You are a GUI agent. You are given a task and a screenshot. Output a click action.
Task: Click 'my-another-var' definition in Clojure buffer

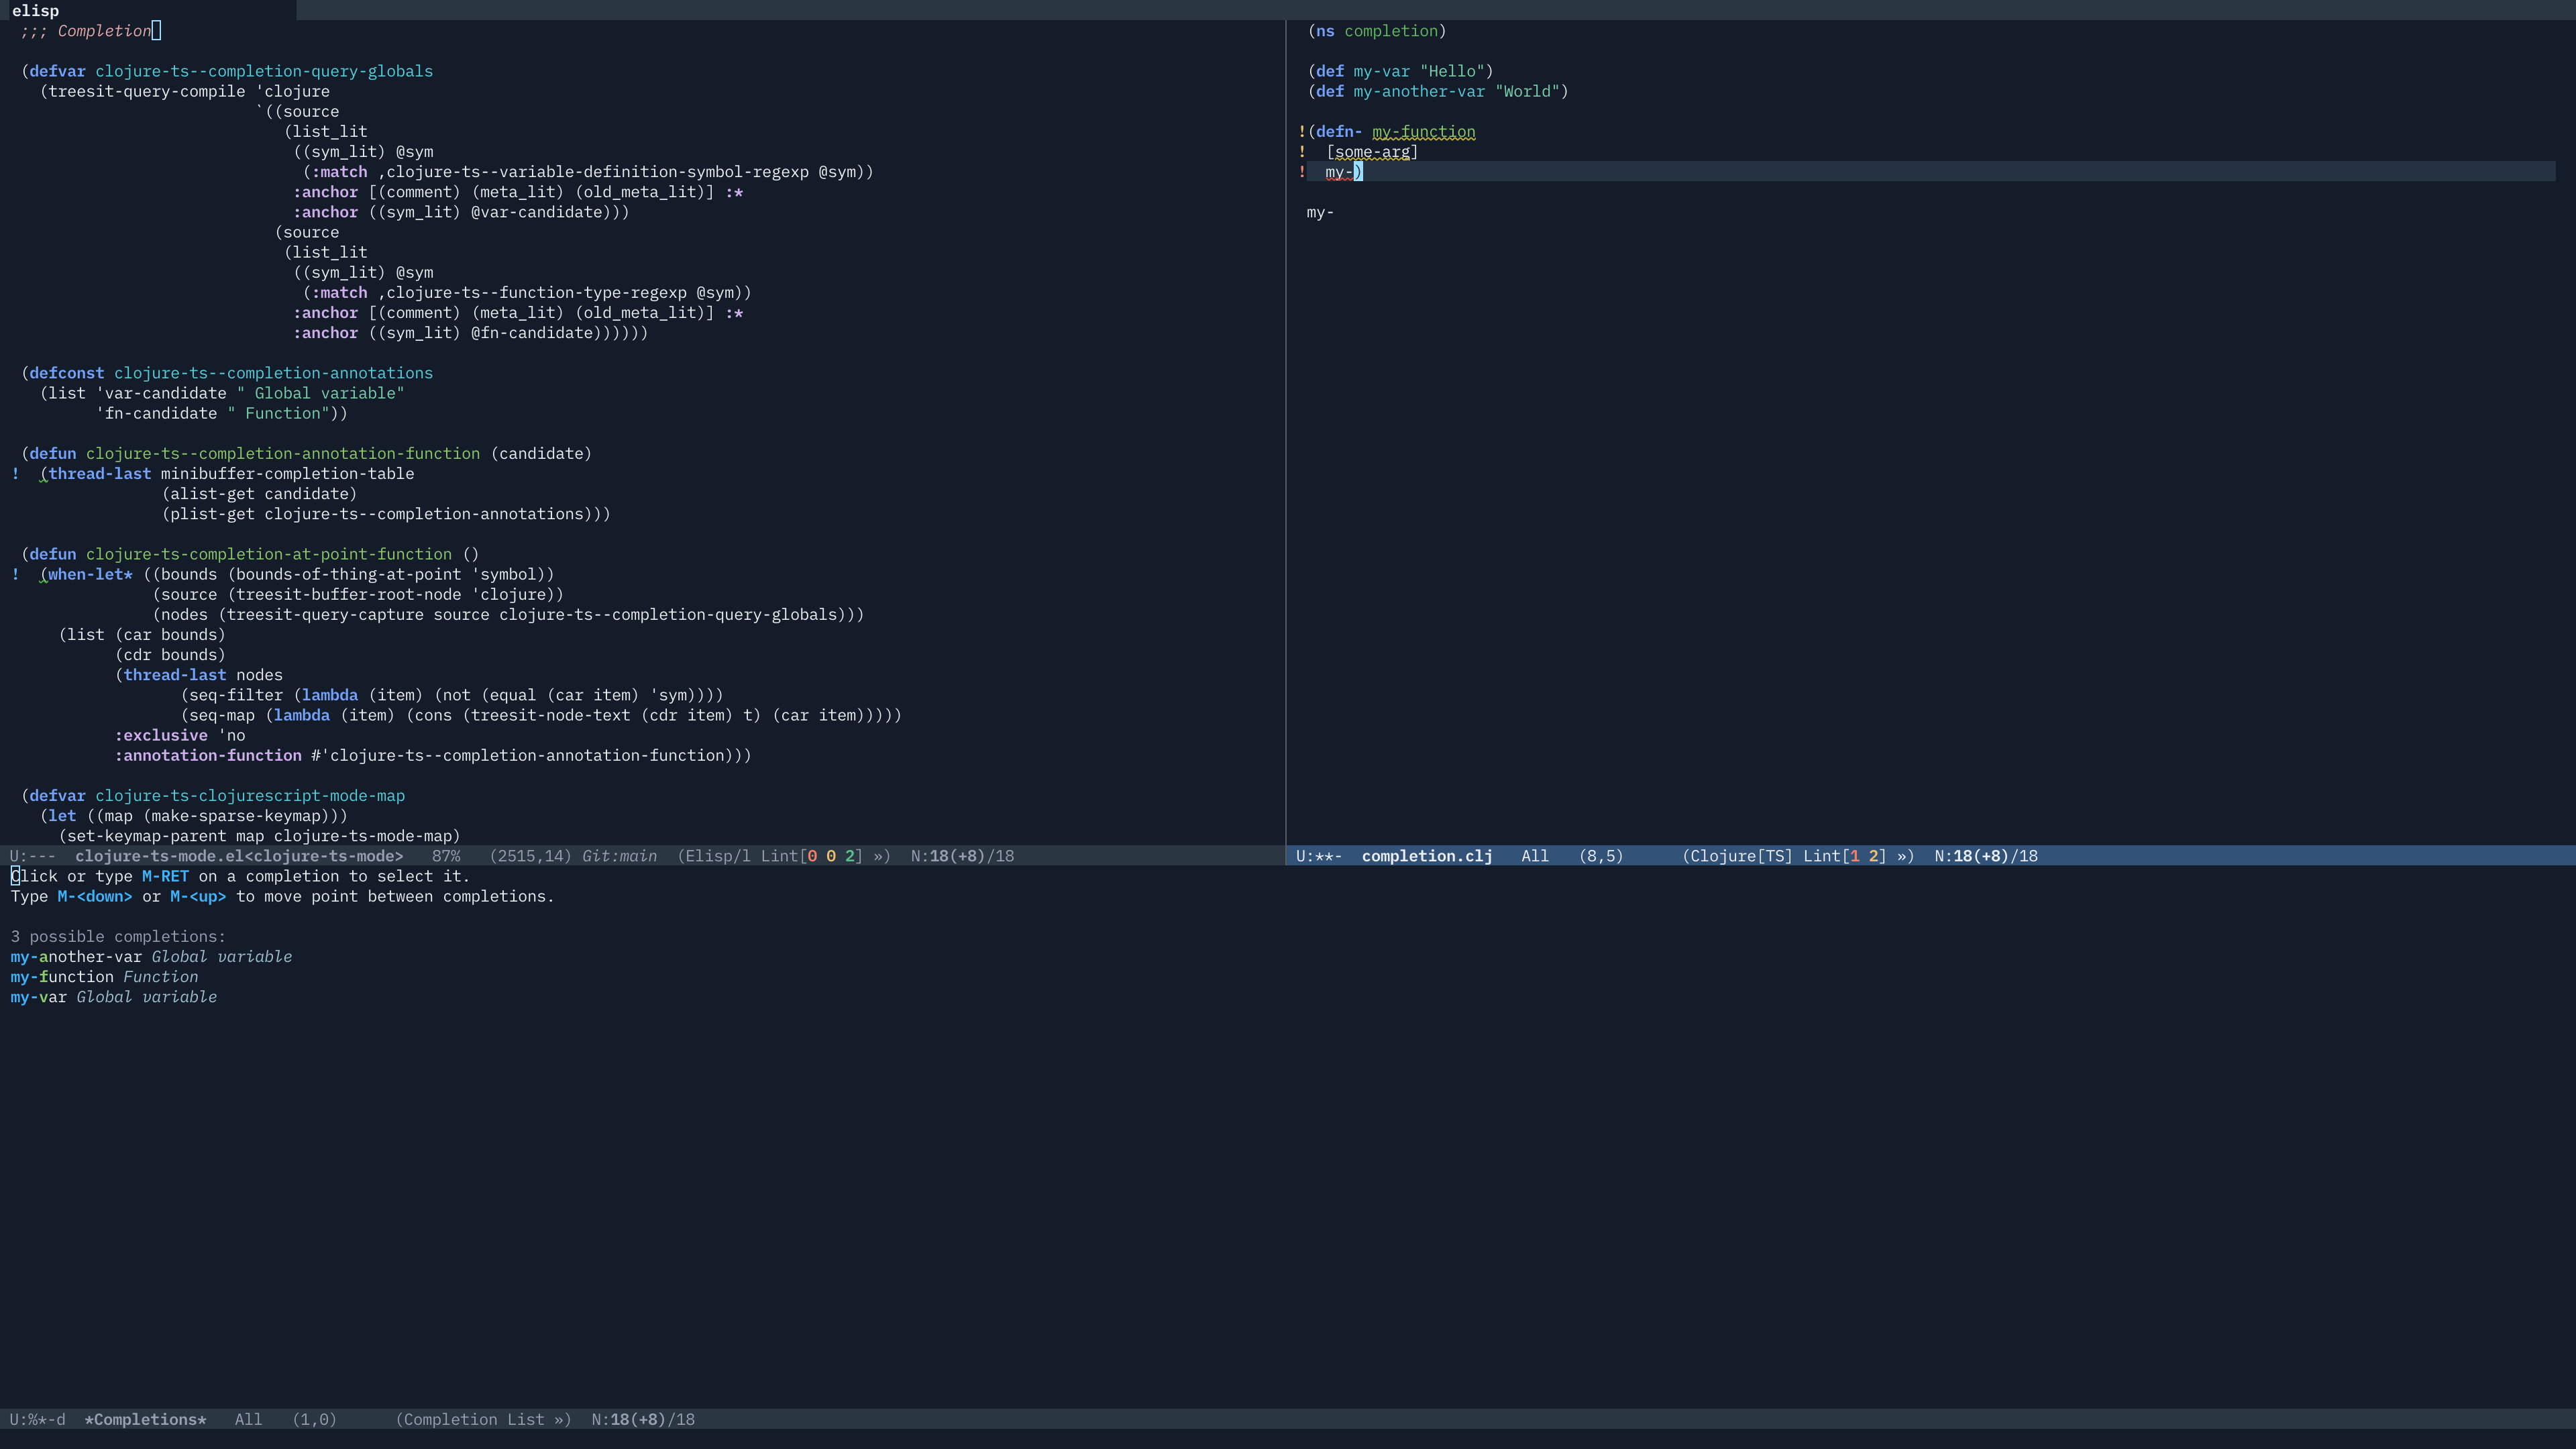1419,91
